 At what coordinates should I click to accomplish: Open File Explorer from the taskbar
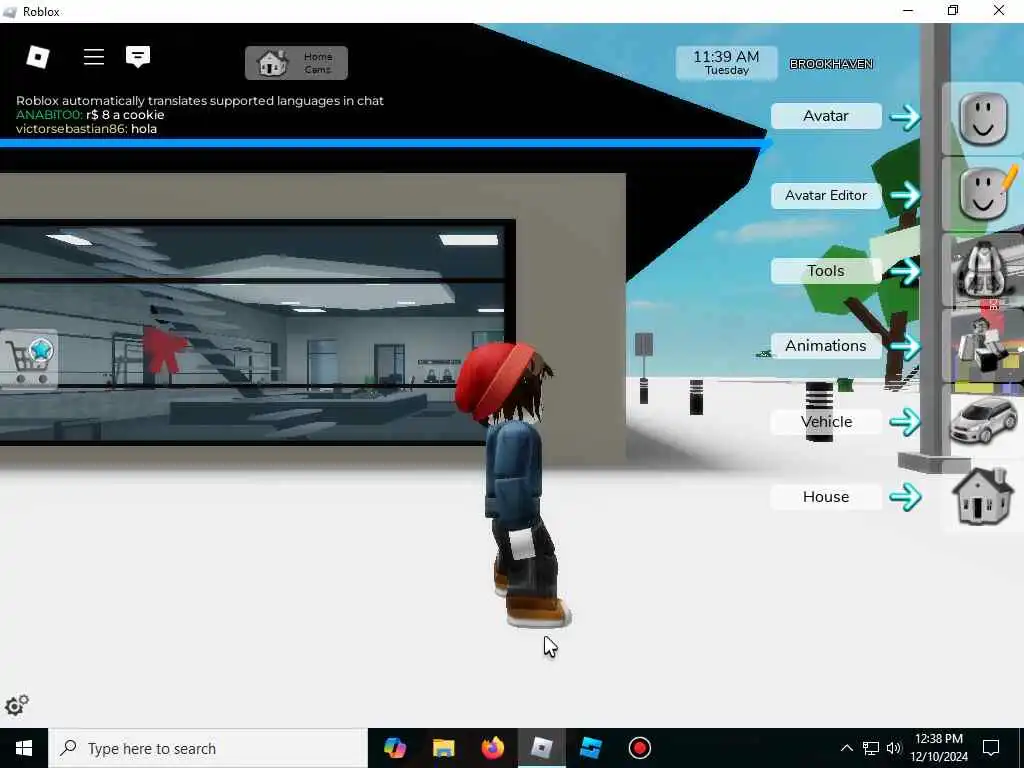443,748
